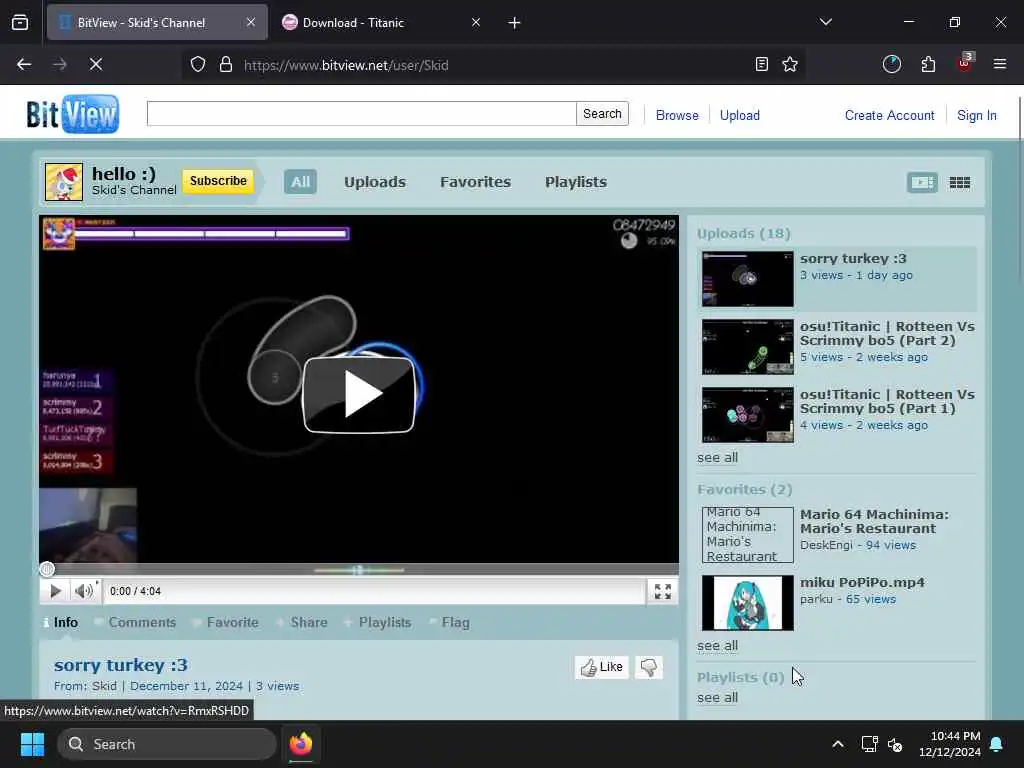The image size is (1024, 768).
Task: Select the Uploads channel tab
Action: [375, 182]
